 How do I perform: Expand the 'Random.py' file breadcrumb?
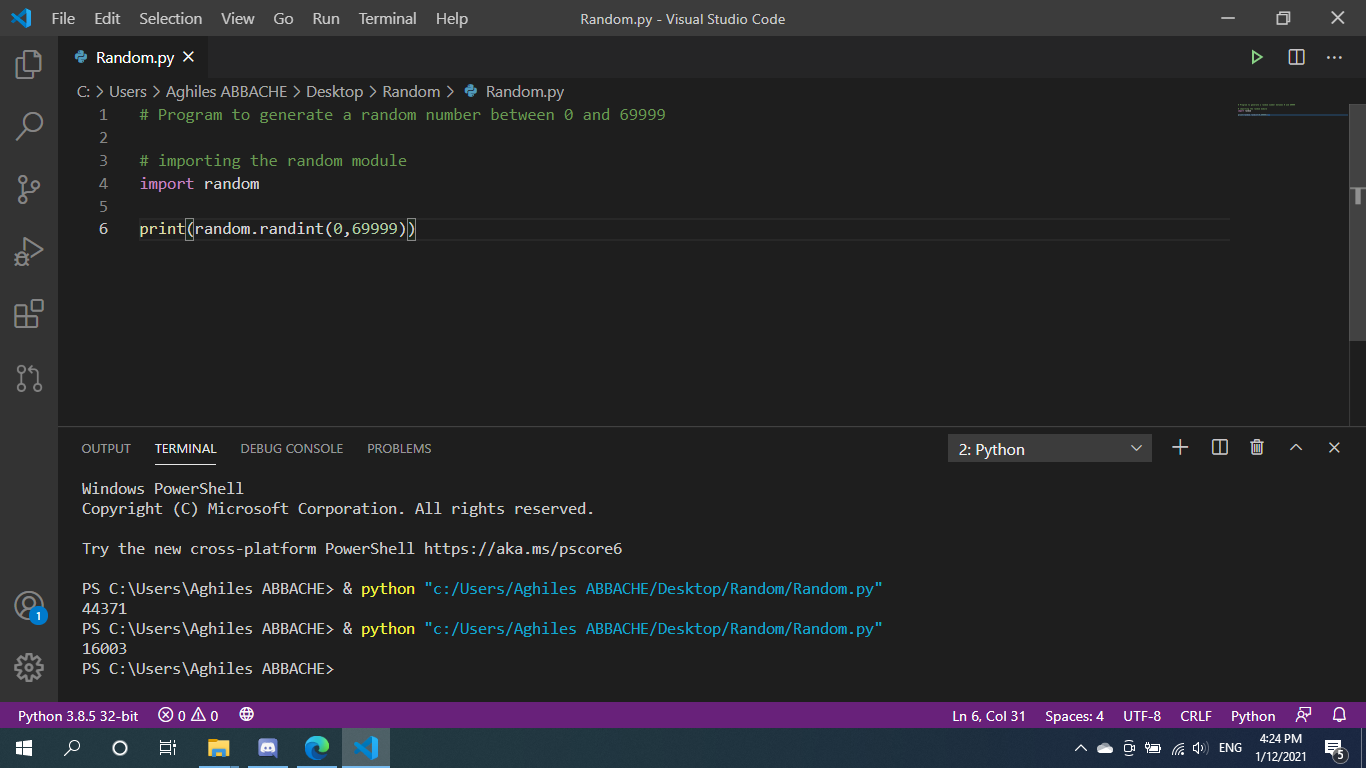point(513,91)
